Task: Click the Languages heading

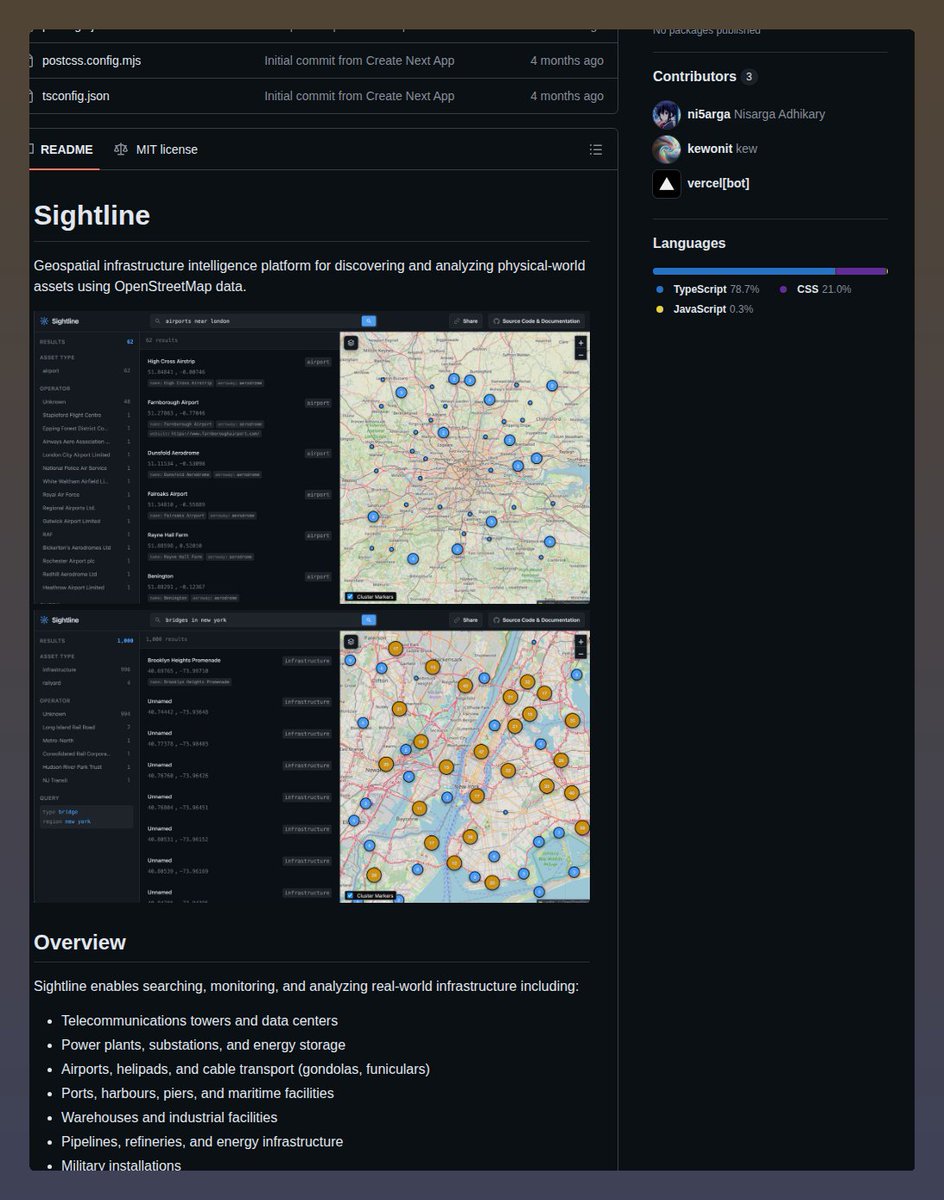Action: [689, 243]
